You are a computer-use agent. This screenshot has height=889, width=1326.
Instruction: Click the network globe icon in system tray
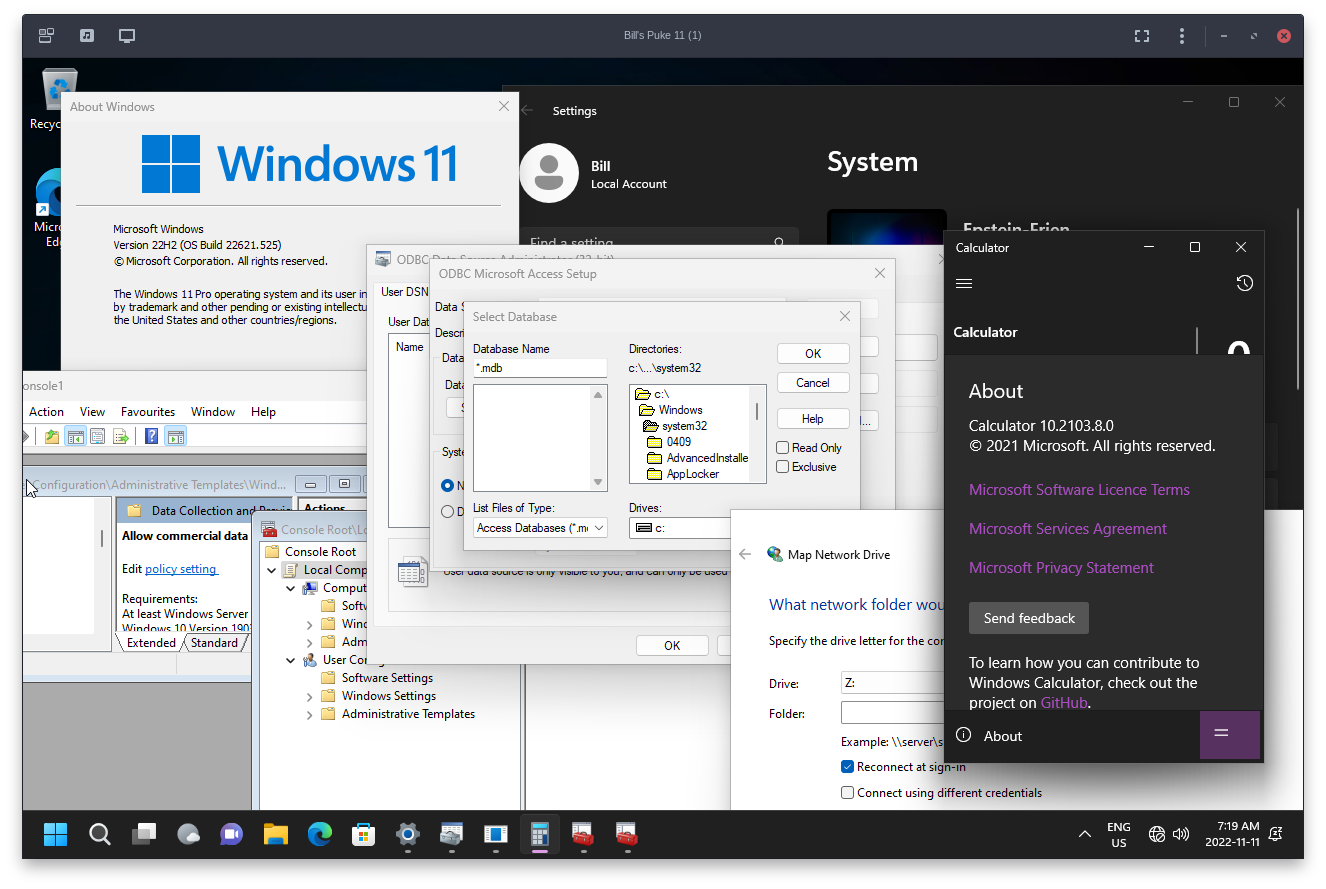pos(1157,834)
